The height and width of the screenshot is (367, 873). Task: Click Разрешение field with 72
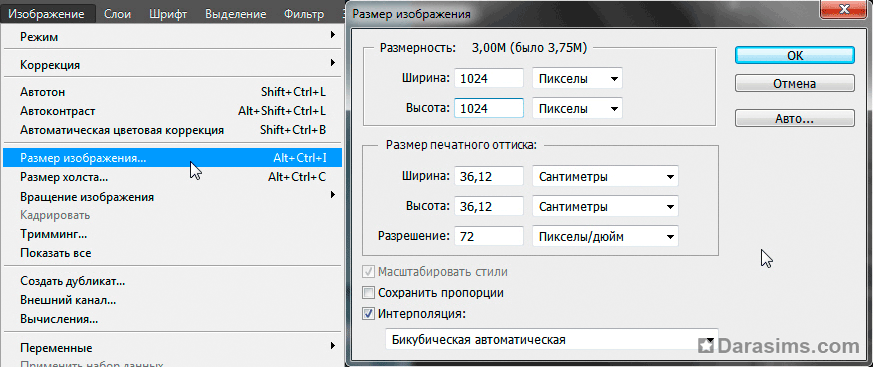pos(489,236)
